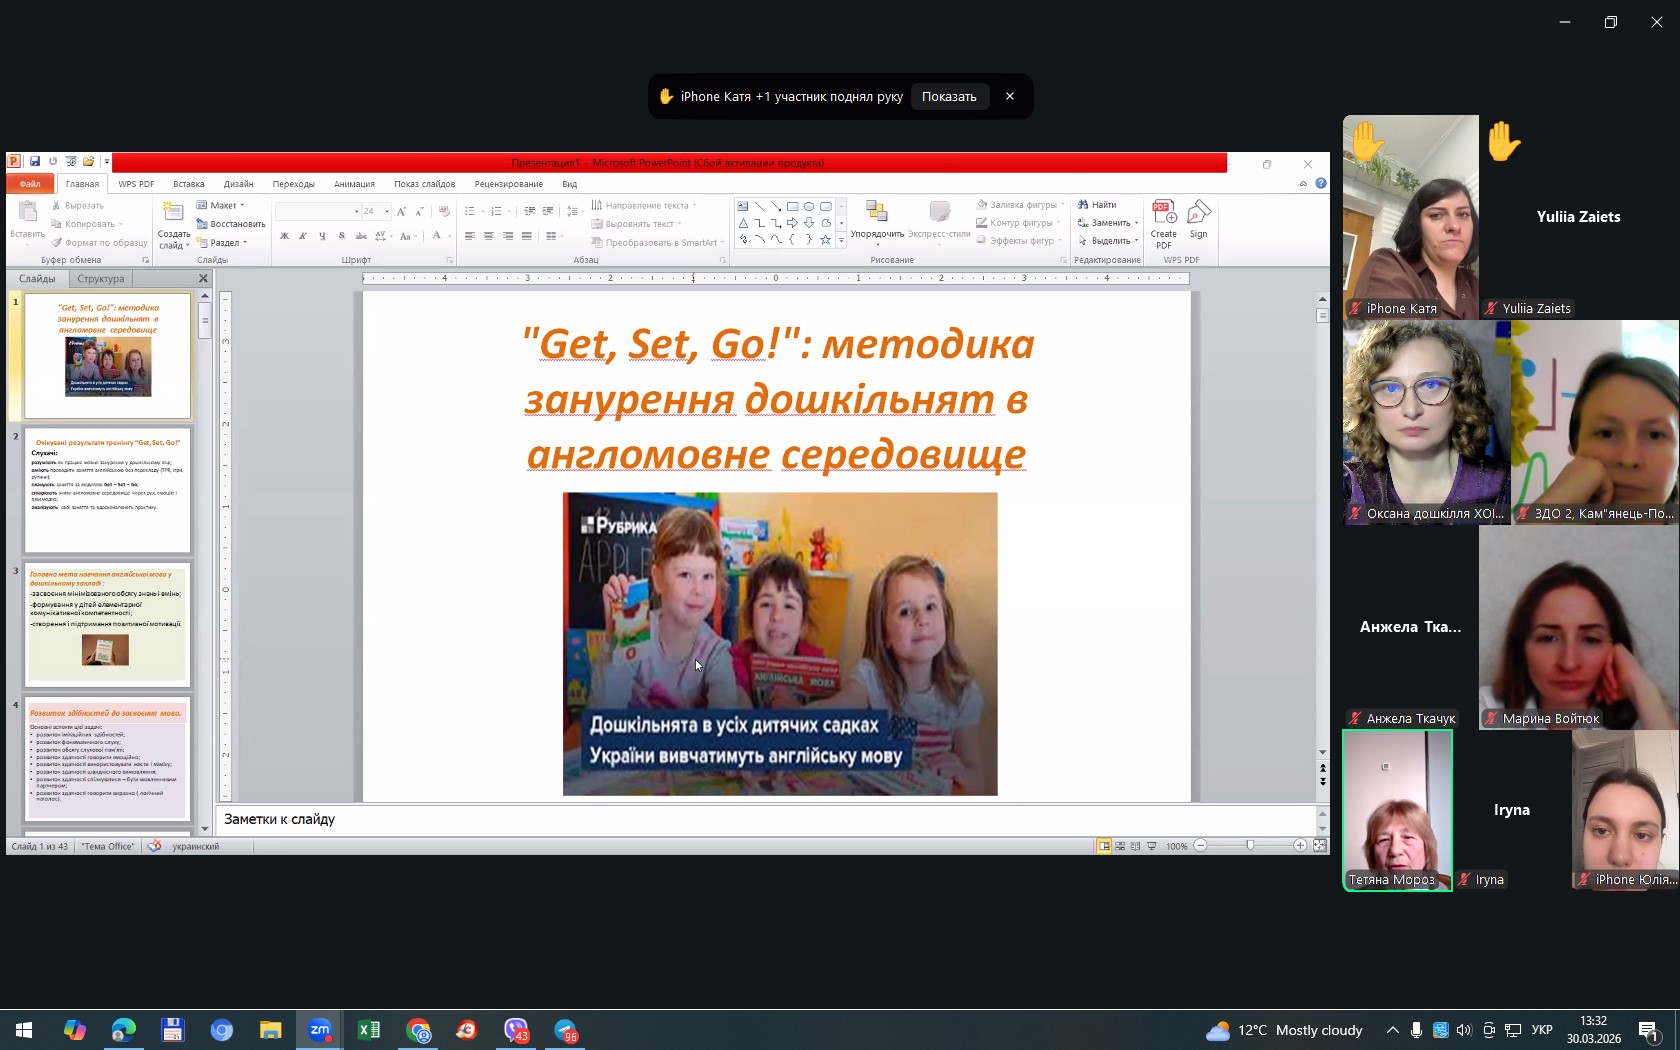Toggle italic (К) formatting

pos(303,236)
